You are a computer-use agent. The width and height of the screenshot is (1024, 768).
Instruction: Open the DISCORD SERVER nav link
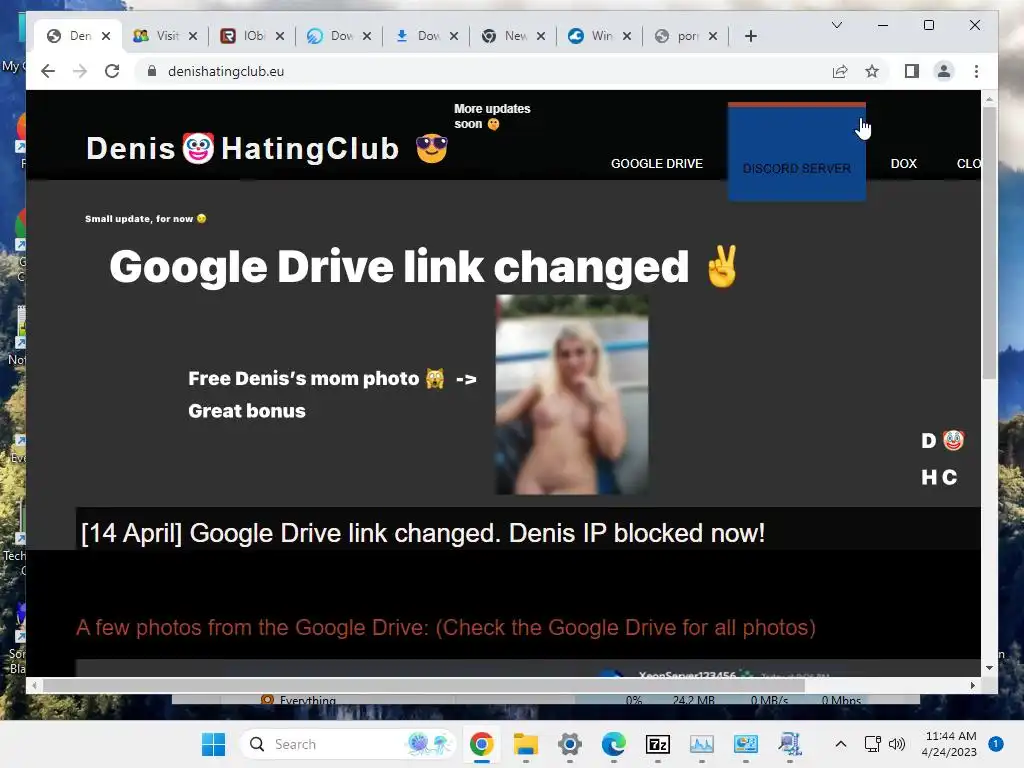(x=797, y=168)
